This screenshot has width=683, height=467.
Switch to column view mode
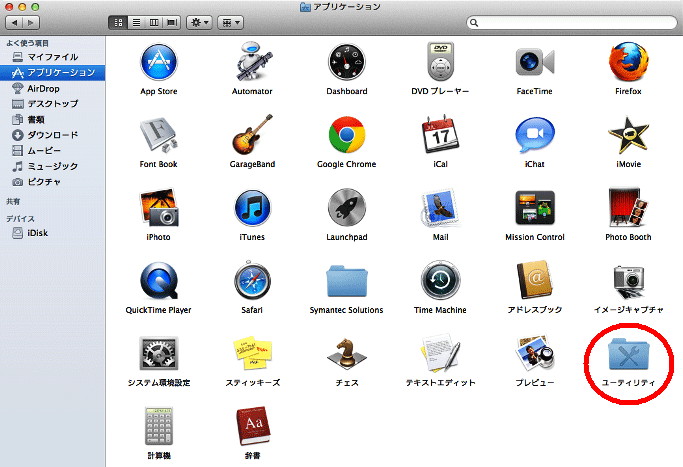pyautogui.click(x=154, y=23)
